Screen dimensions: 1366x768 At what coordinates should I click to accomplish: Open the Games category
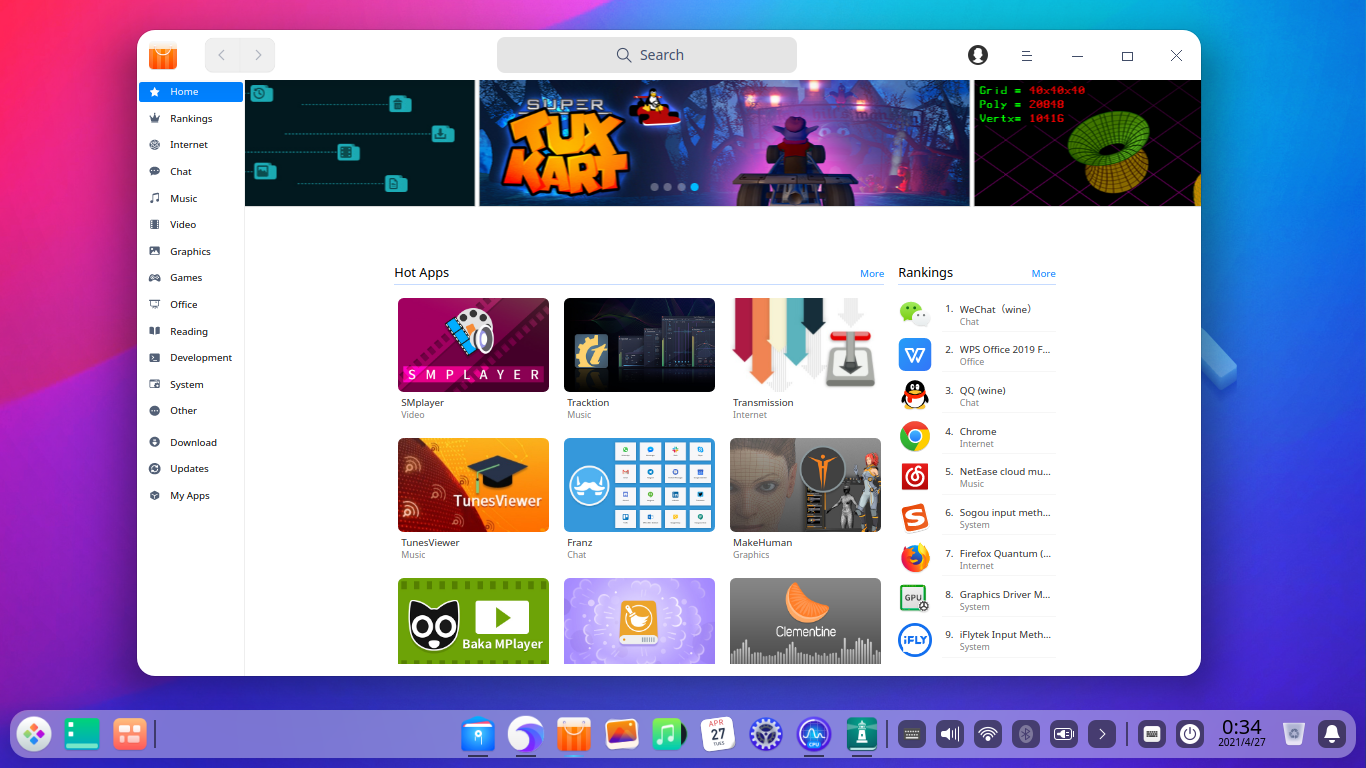tap(191, 278)
